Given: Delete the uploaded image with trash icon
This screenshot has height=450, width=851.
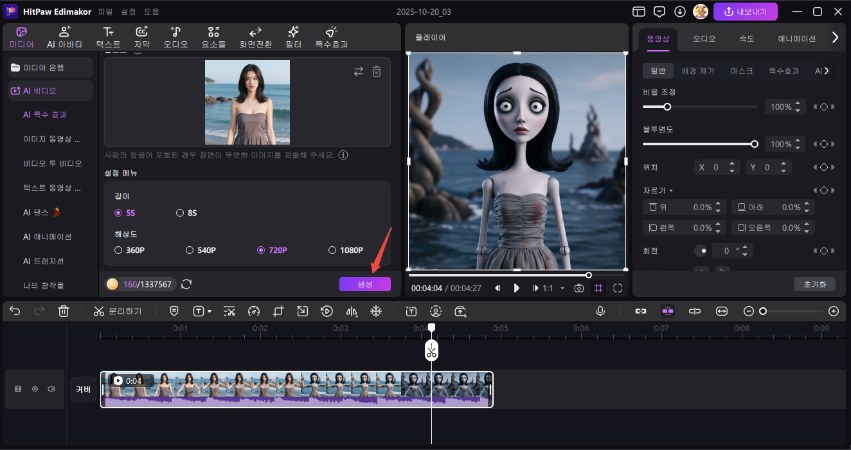Looking at the screenshot, I should pyautogui.click(x=377, y=72).
